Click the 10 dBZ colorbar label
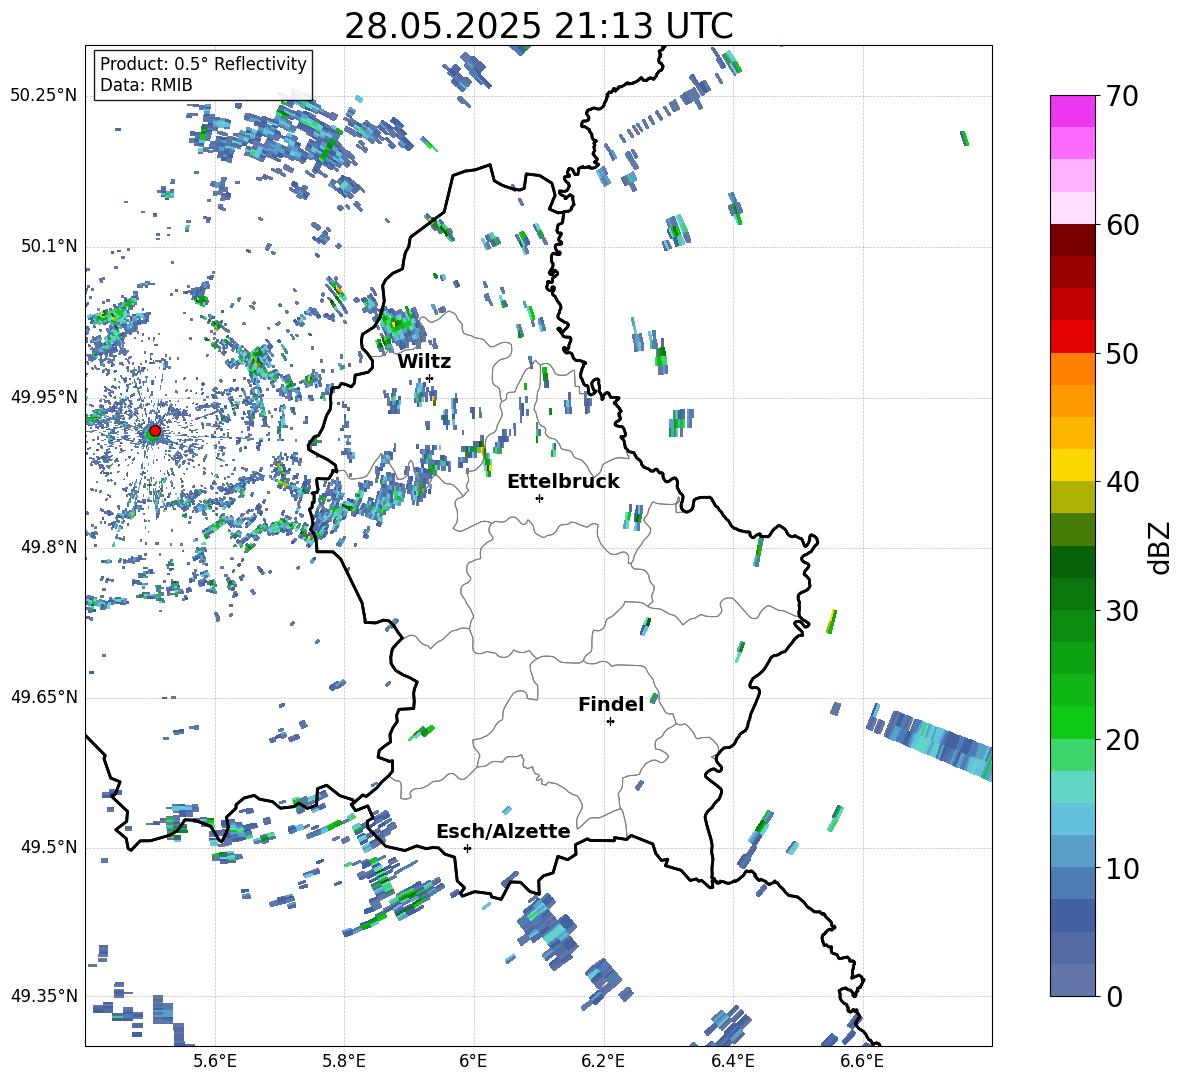 (1121, 868)
